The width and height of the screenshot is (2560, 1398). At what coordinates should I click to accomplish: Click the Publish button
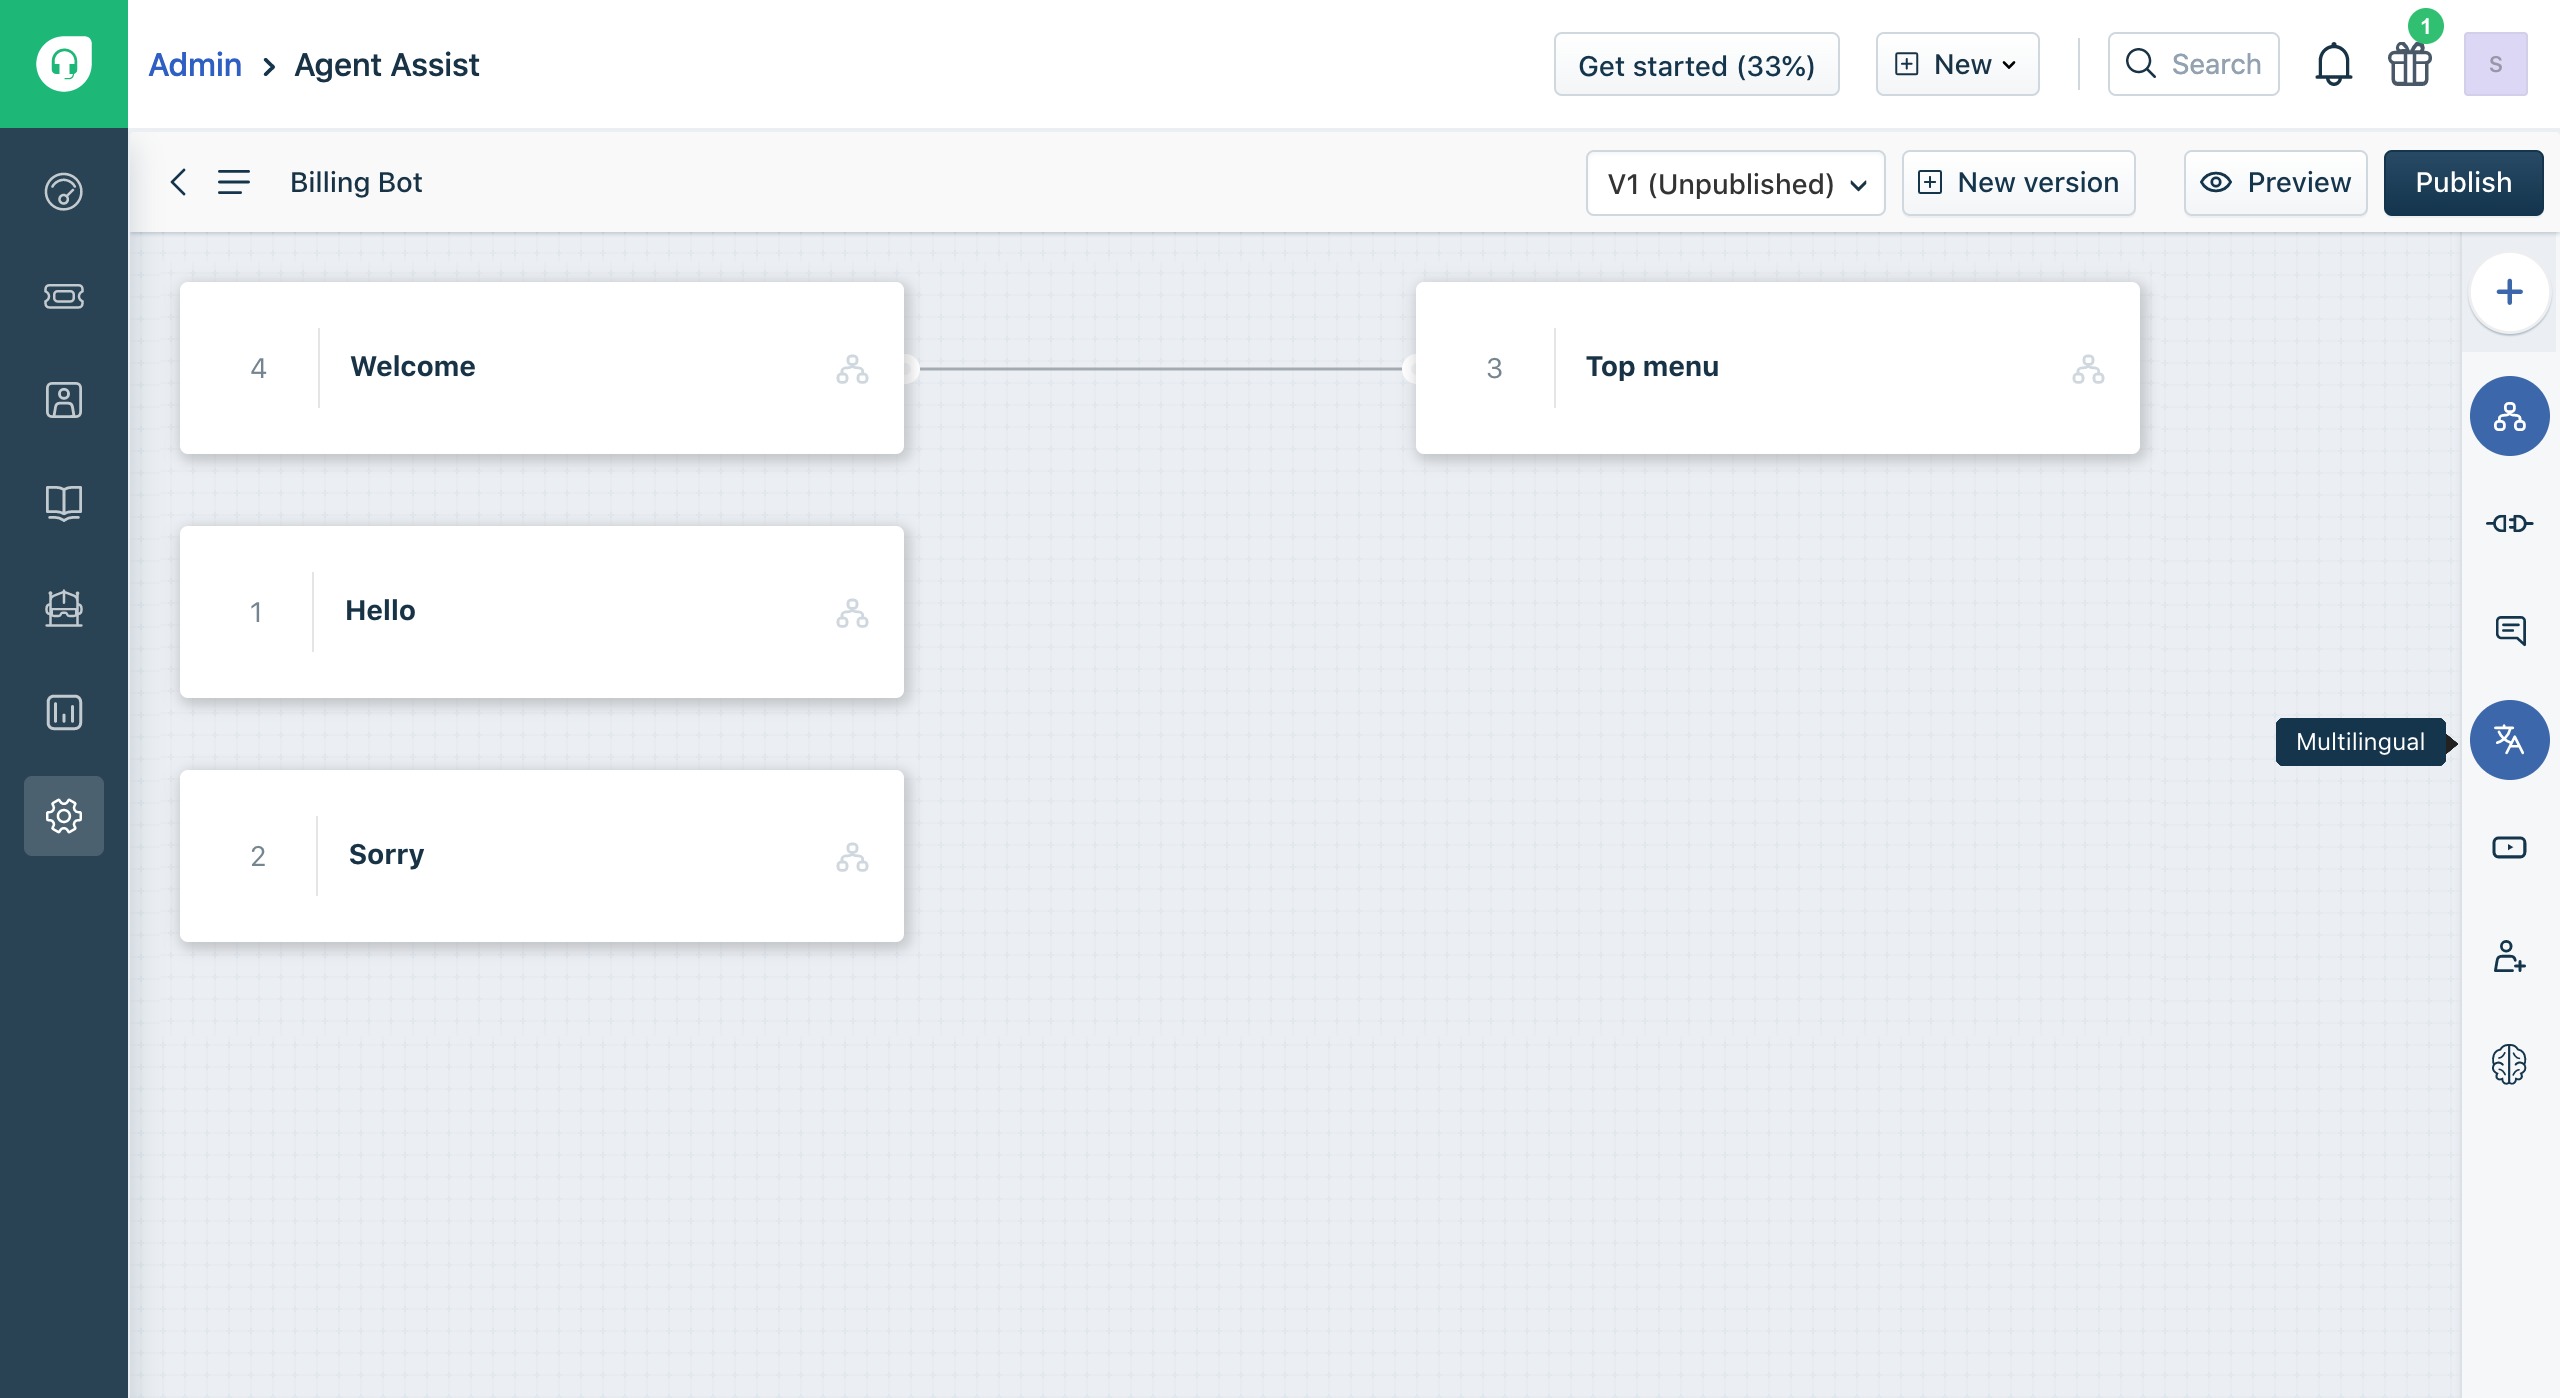pyautogui.click(x=2463, y=183)
